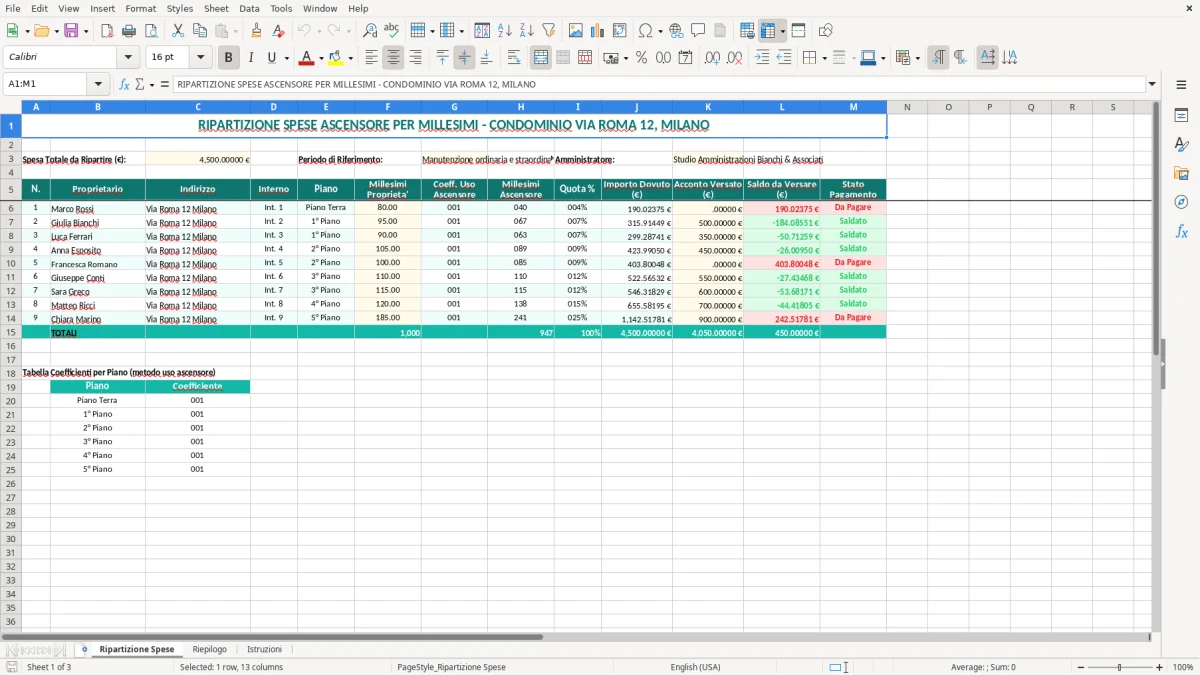
Task: Click the Print icon
Action: pyautogui.click(x=129, y=31)
